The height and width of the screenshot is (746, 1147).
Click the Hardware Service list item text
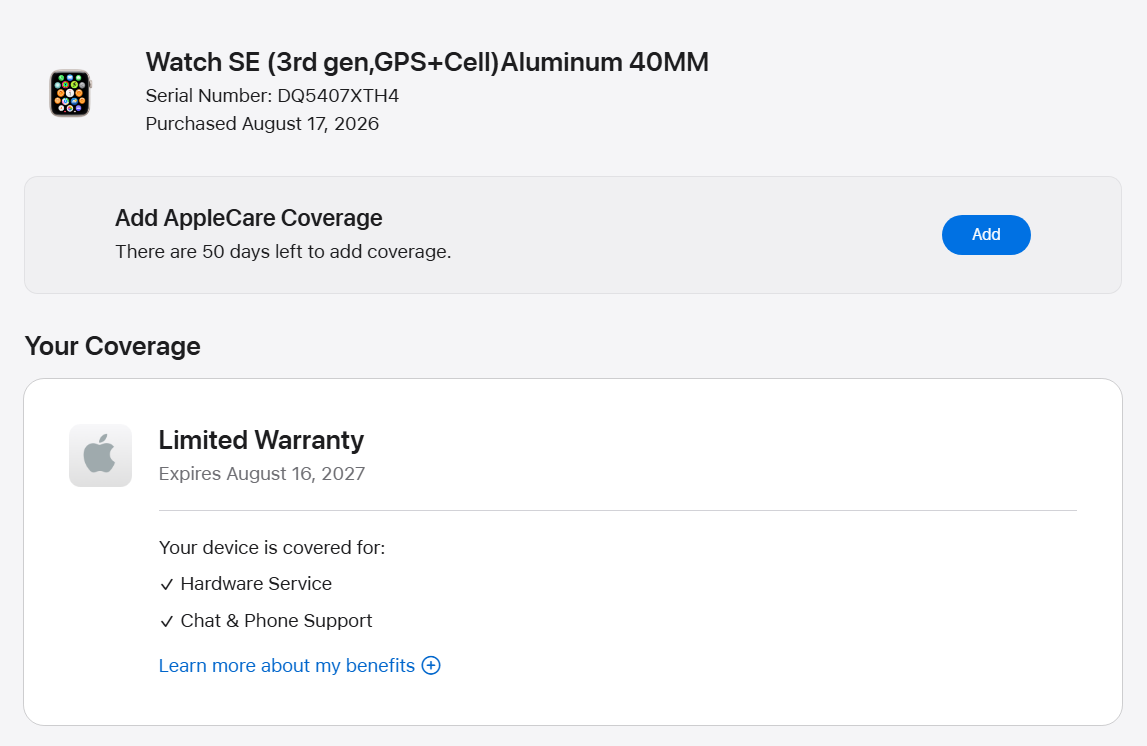[x=256, y=584]
